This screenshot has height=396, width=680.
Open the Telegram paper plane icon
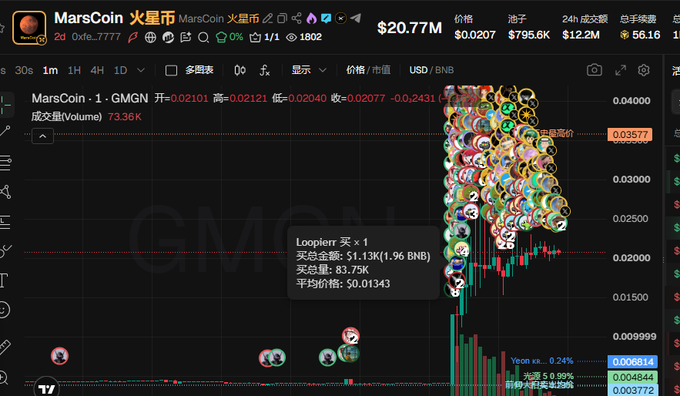pyautogui.click(x=356, y=18)
